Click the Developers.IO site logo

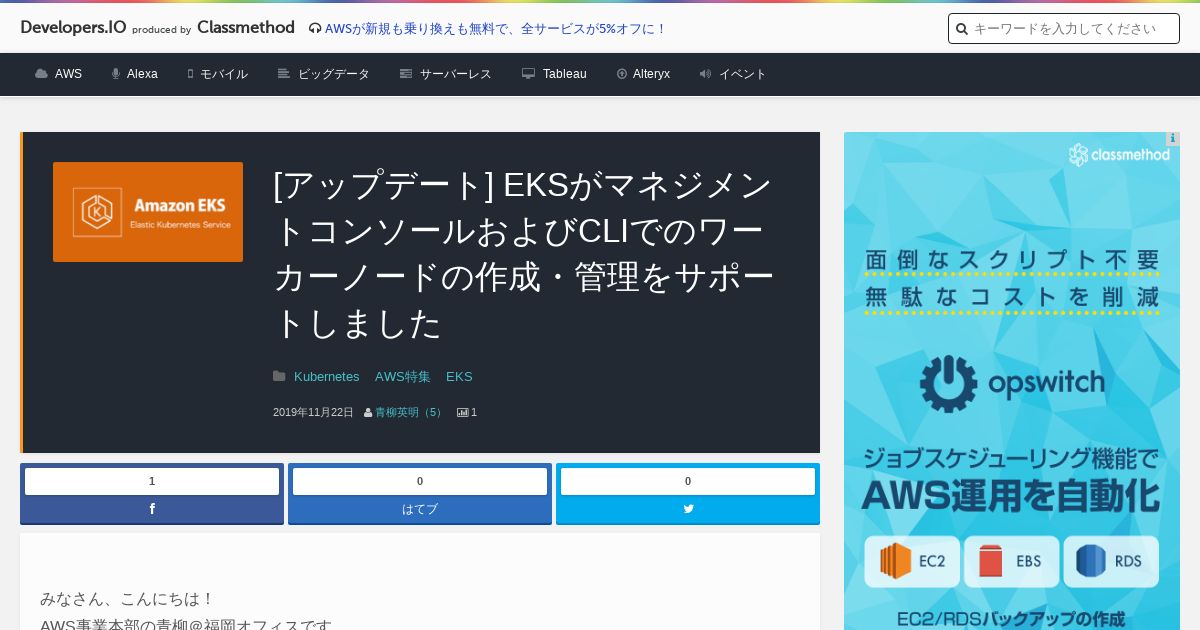(73, 28)
